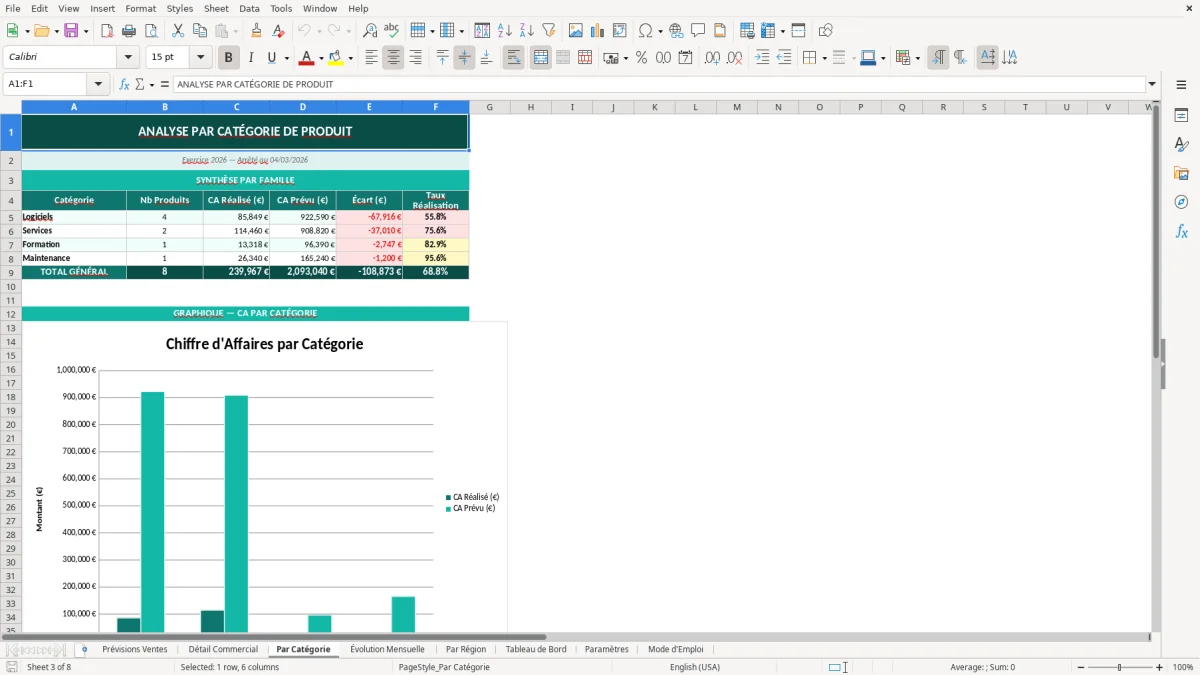
Task: Select column header D
Action: click(303, 107)
